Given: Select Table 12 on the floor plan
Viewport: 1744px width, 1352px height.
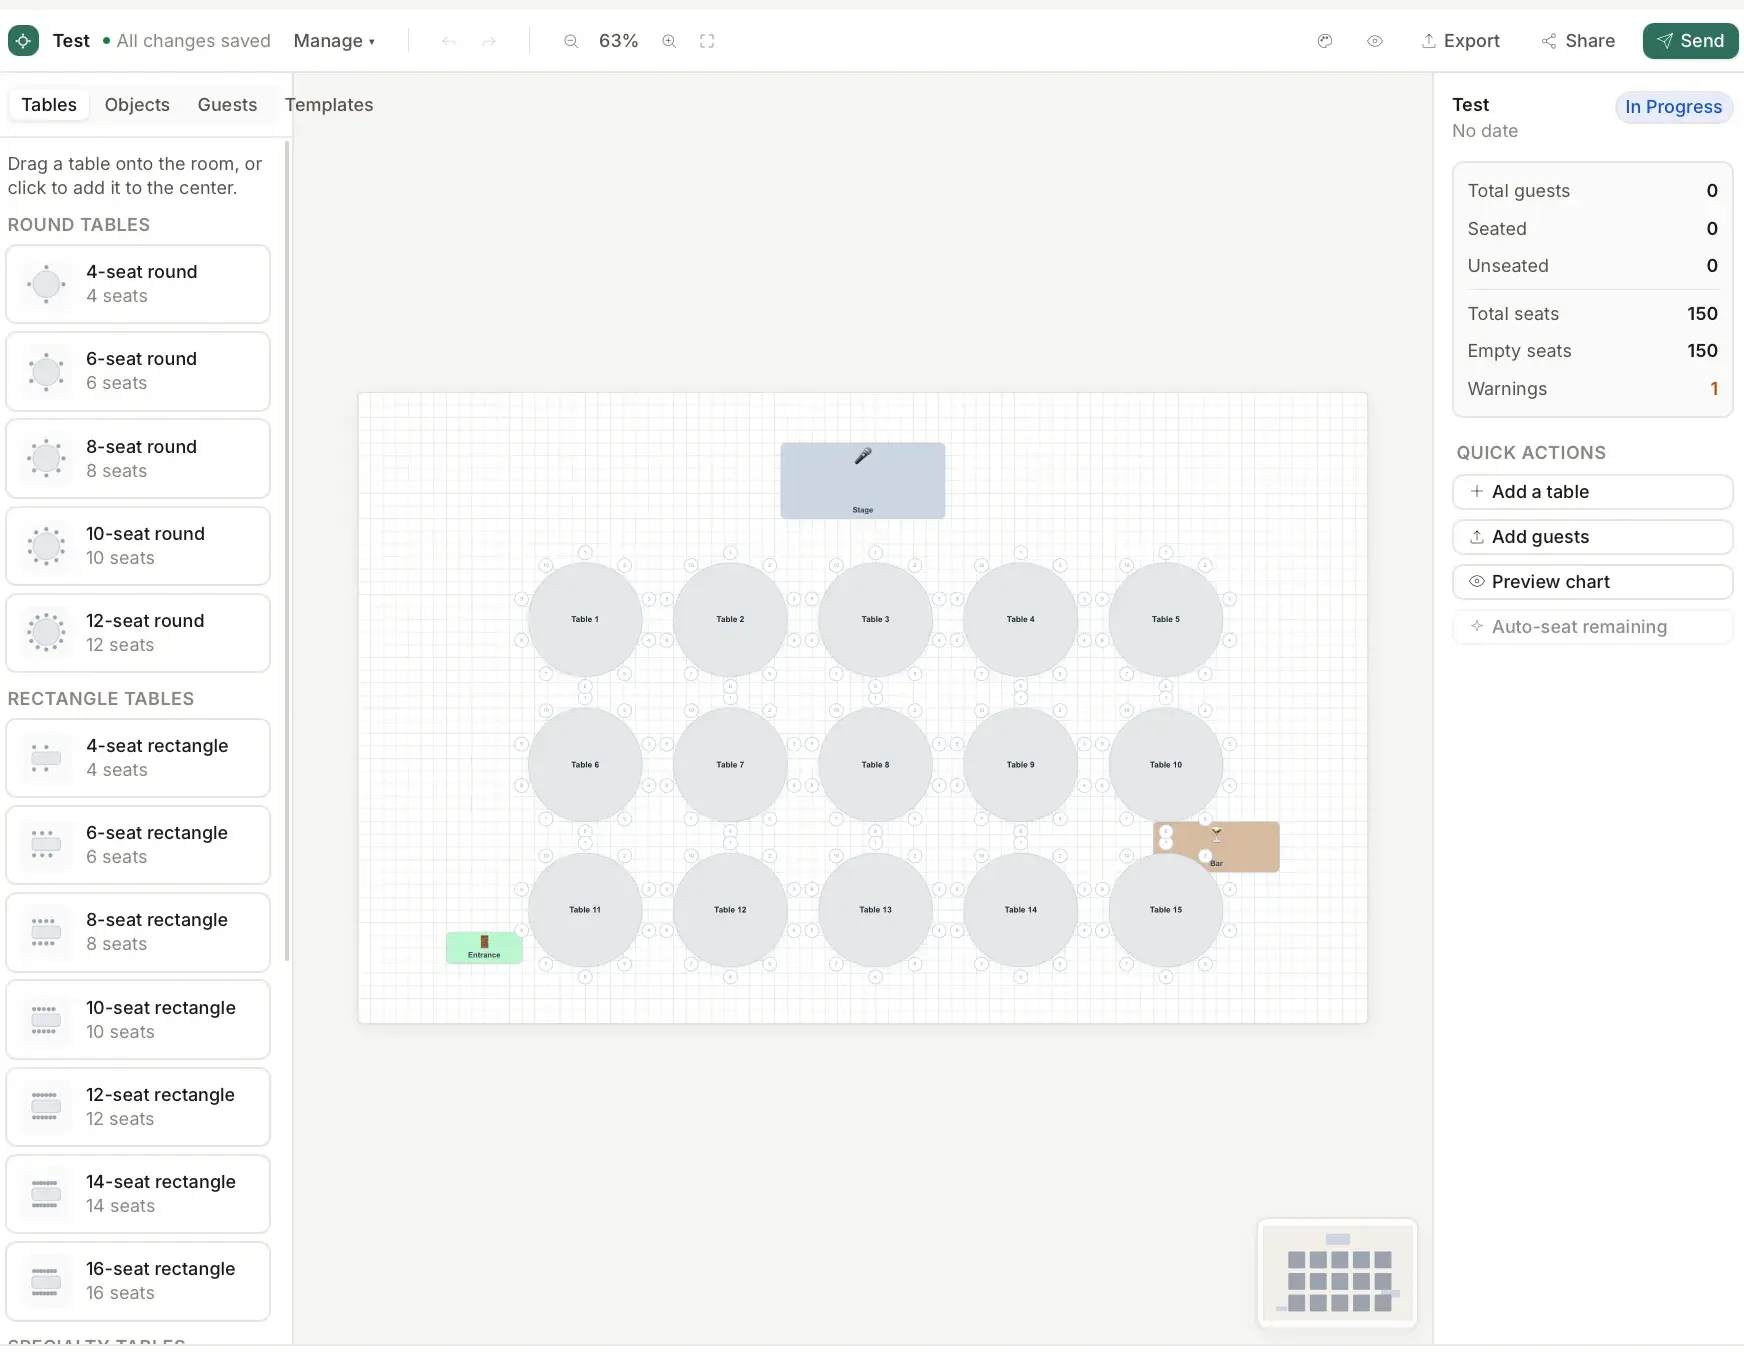Looking at the screenshot, I should click(x=730, y=909).
